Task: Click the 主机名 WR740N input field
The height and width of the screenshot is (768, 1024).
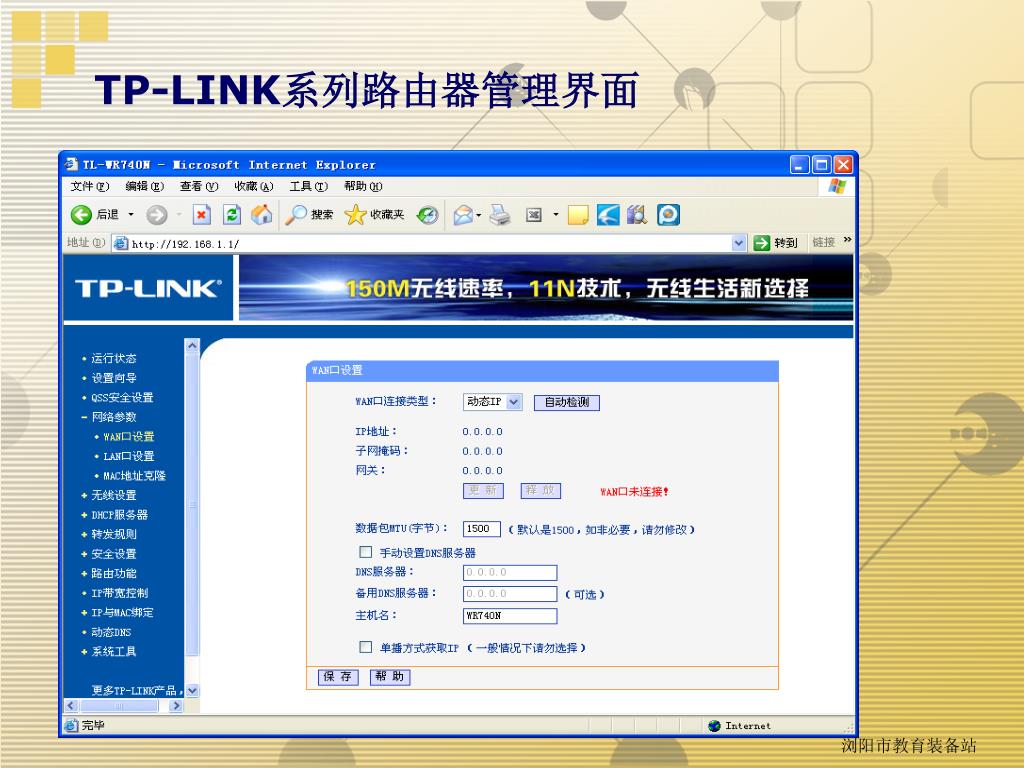Action: point(510,616)
